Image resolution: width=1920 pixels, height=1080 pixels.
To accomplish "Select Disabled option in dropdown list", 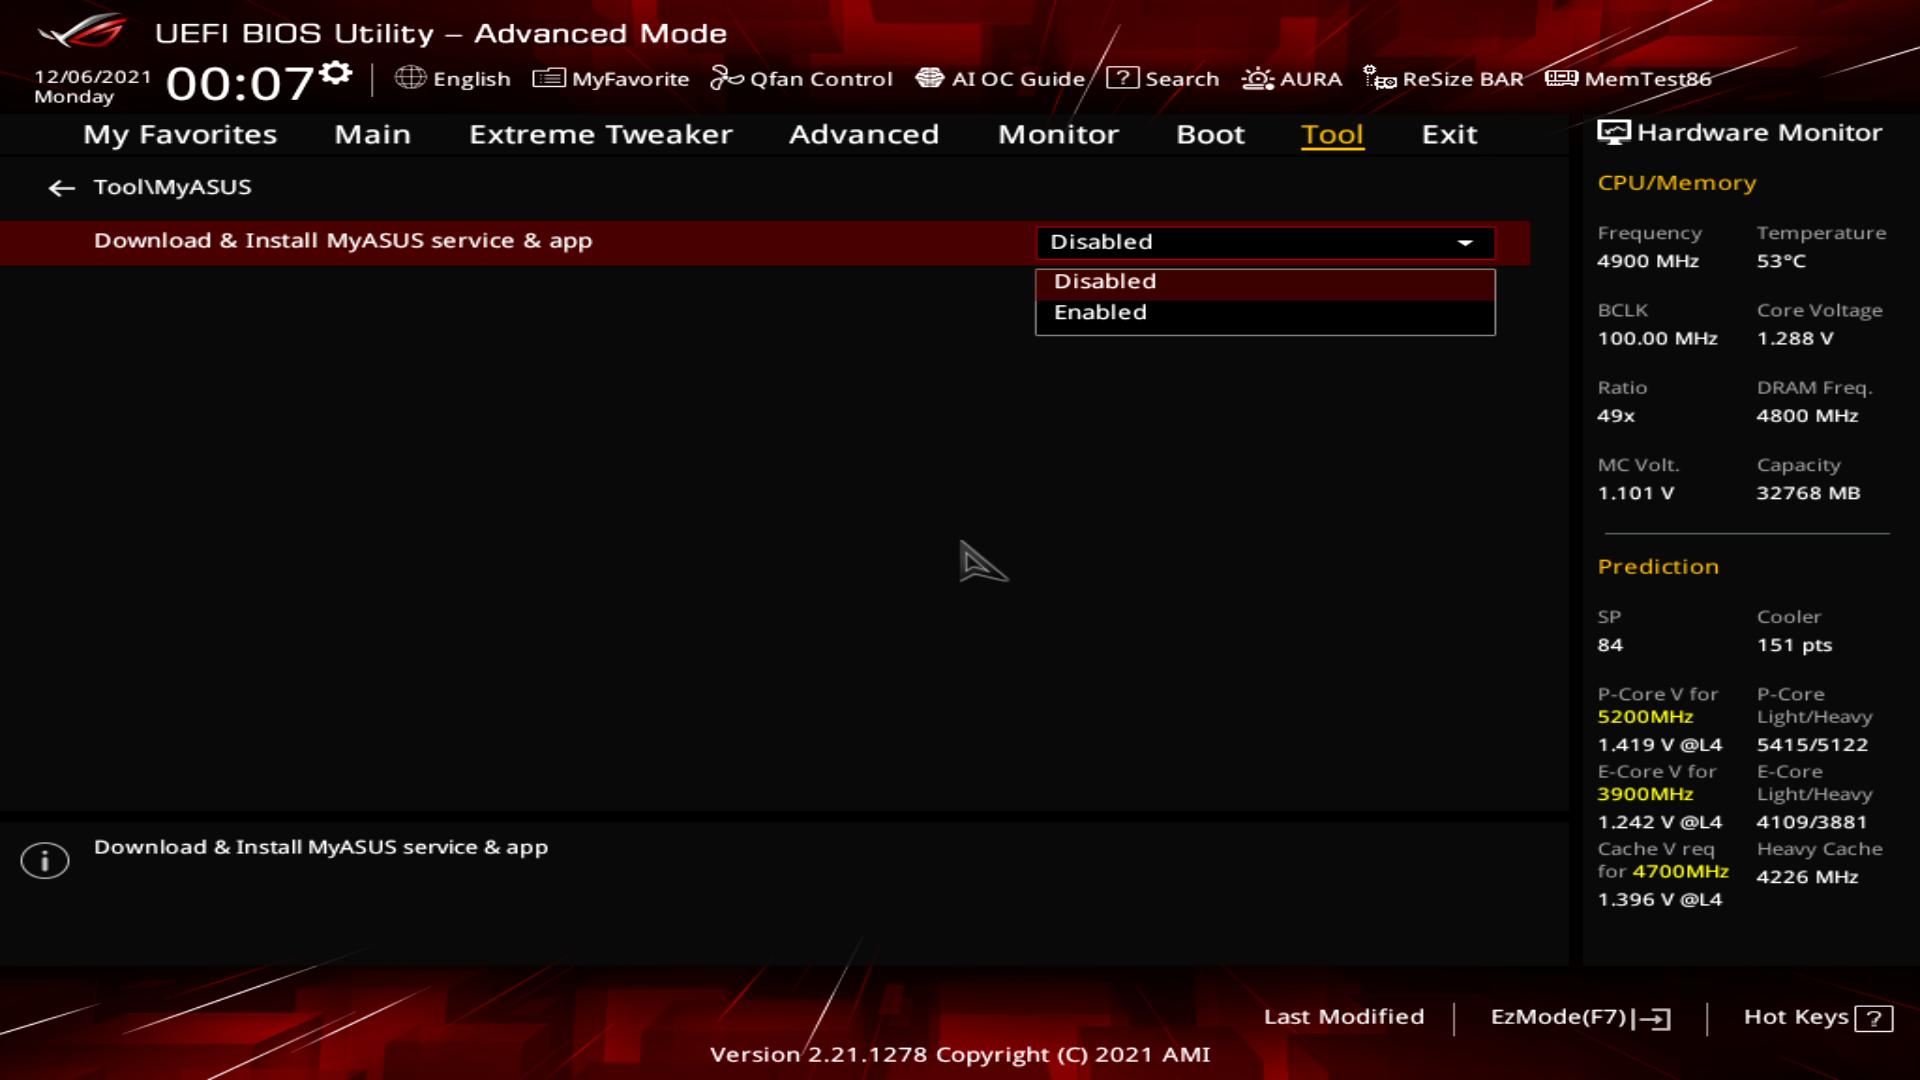I will [x=1105, y=282].
